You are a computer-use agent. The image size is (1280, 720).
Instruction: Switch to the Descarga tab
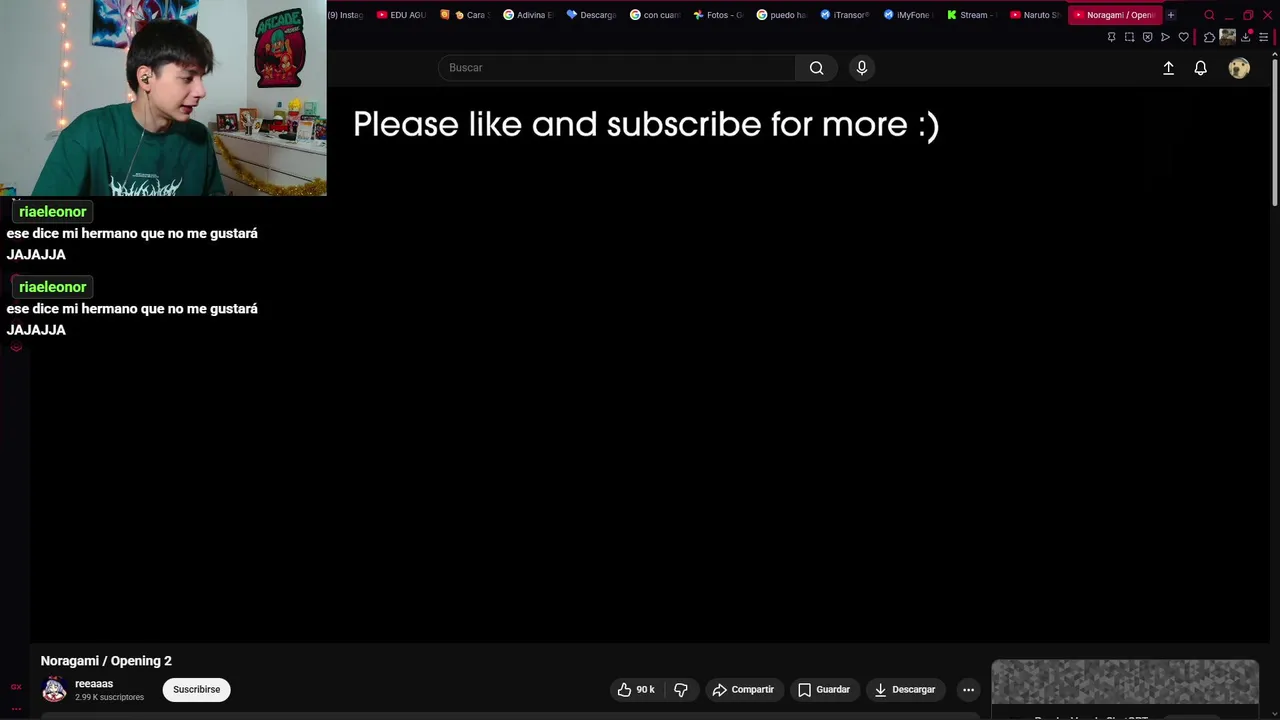[x=590, y=15]
